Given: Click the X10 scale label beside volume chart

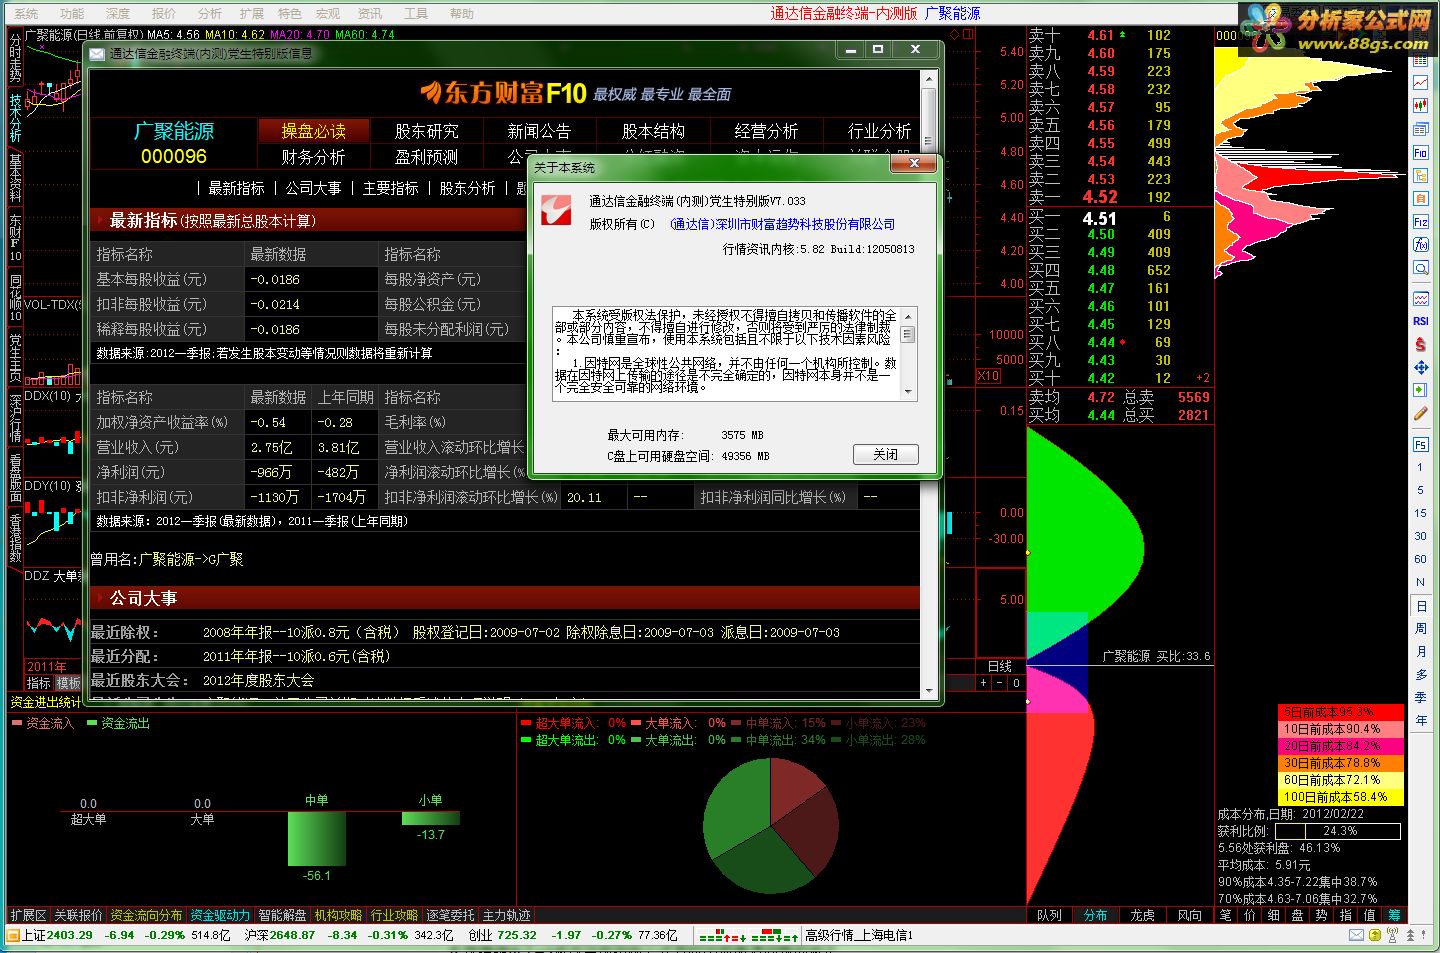Looking at the screenshot, I should [988, 376].
